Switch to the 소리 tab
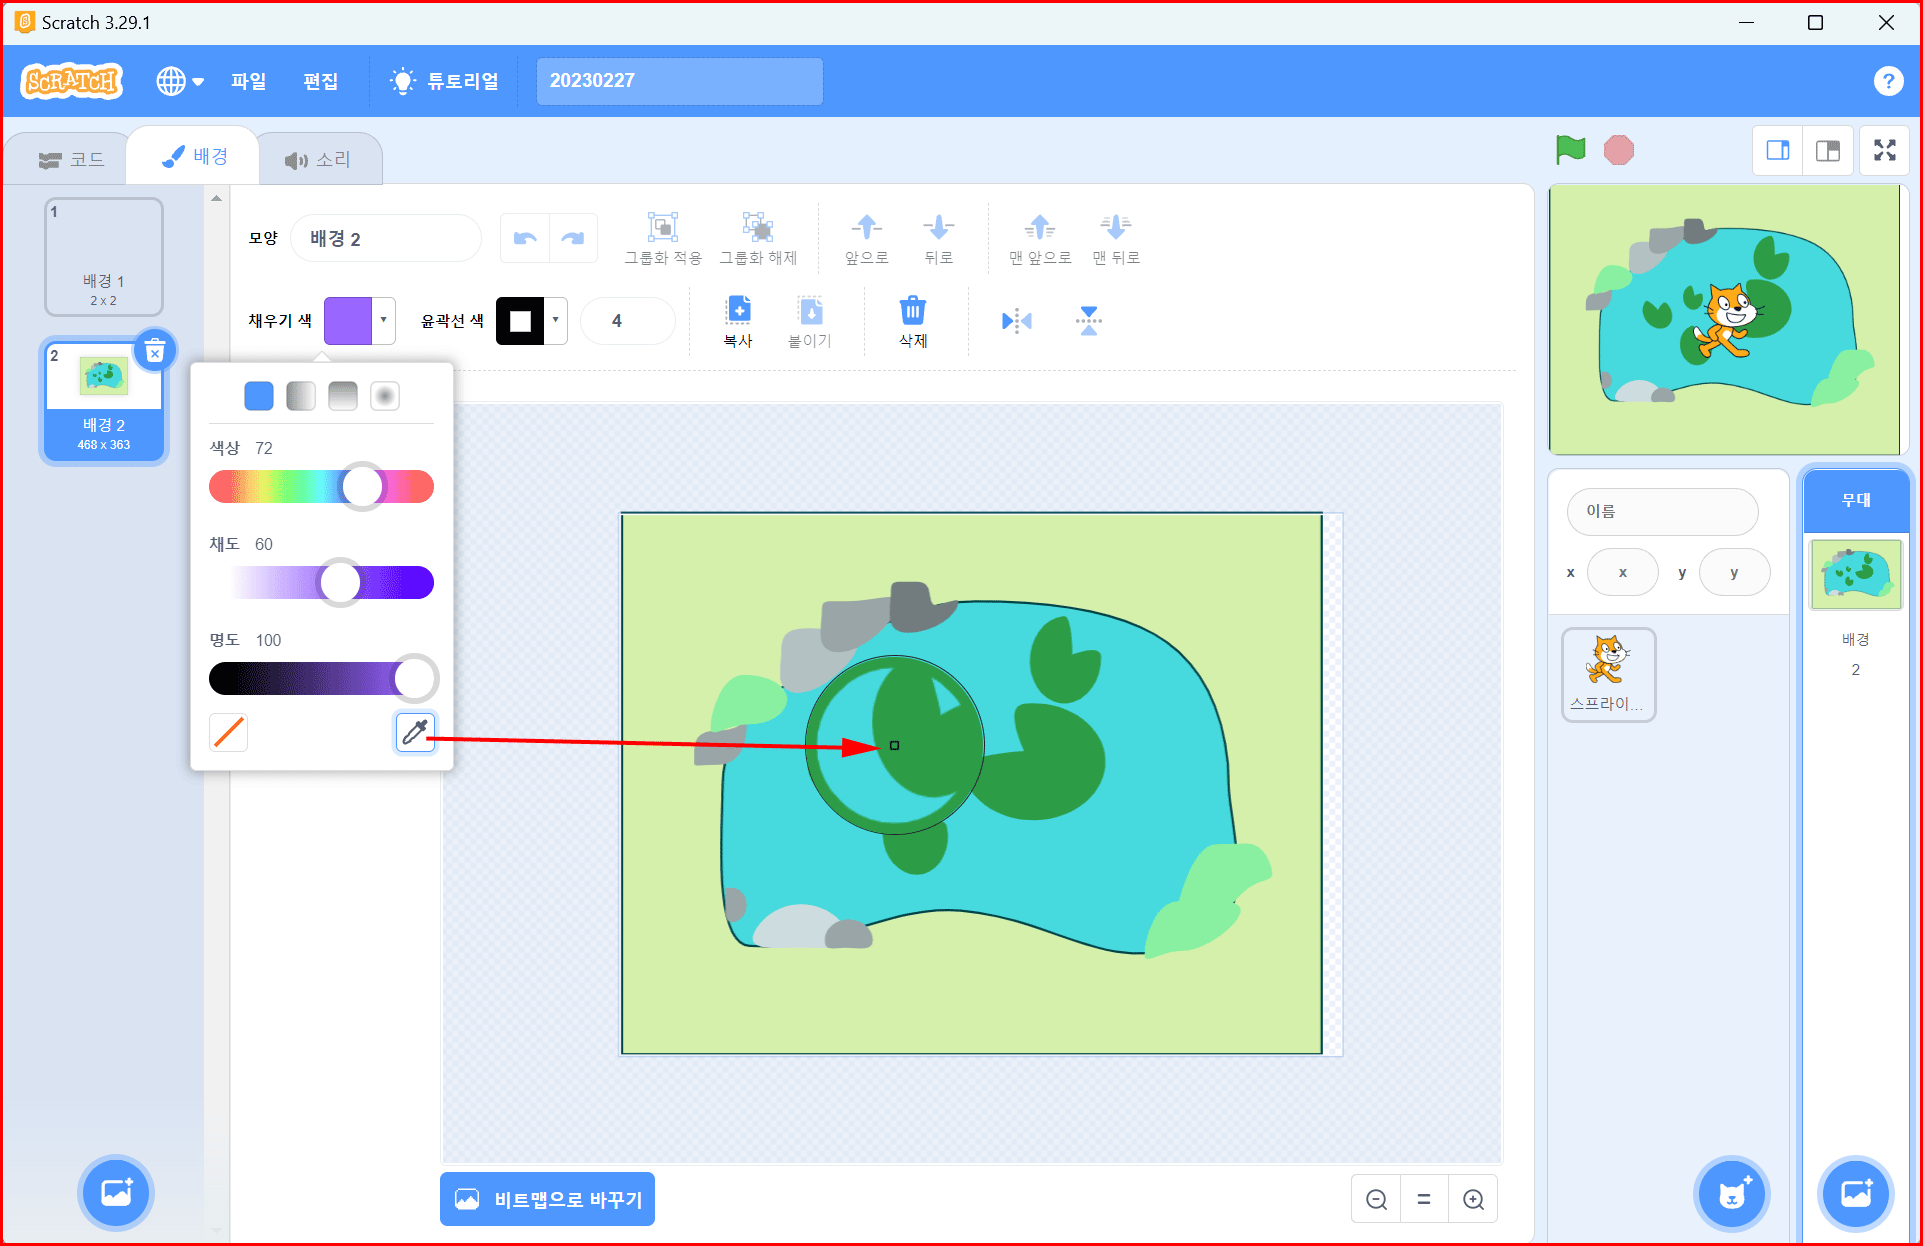 tap(318, 160)
